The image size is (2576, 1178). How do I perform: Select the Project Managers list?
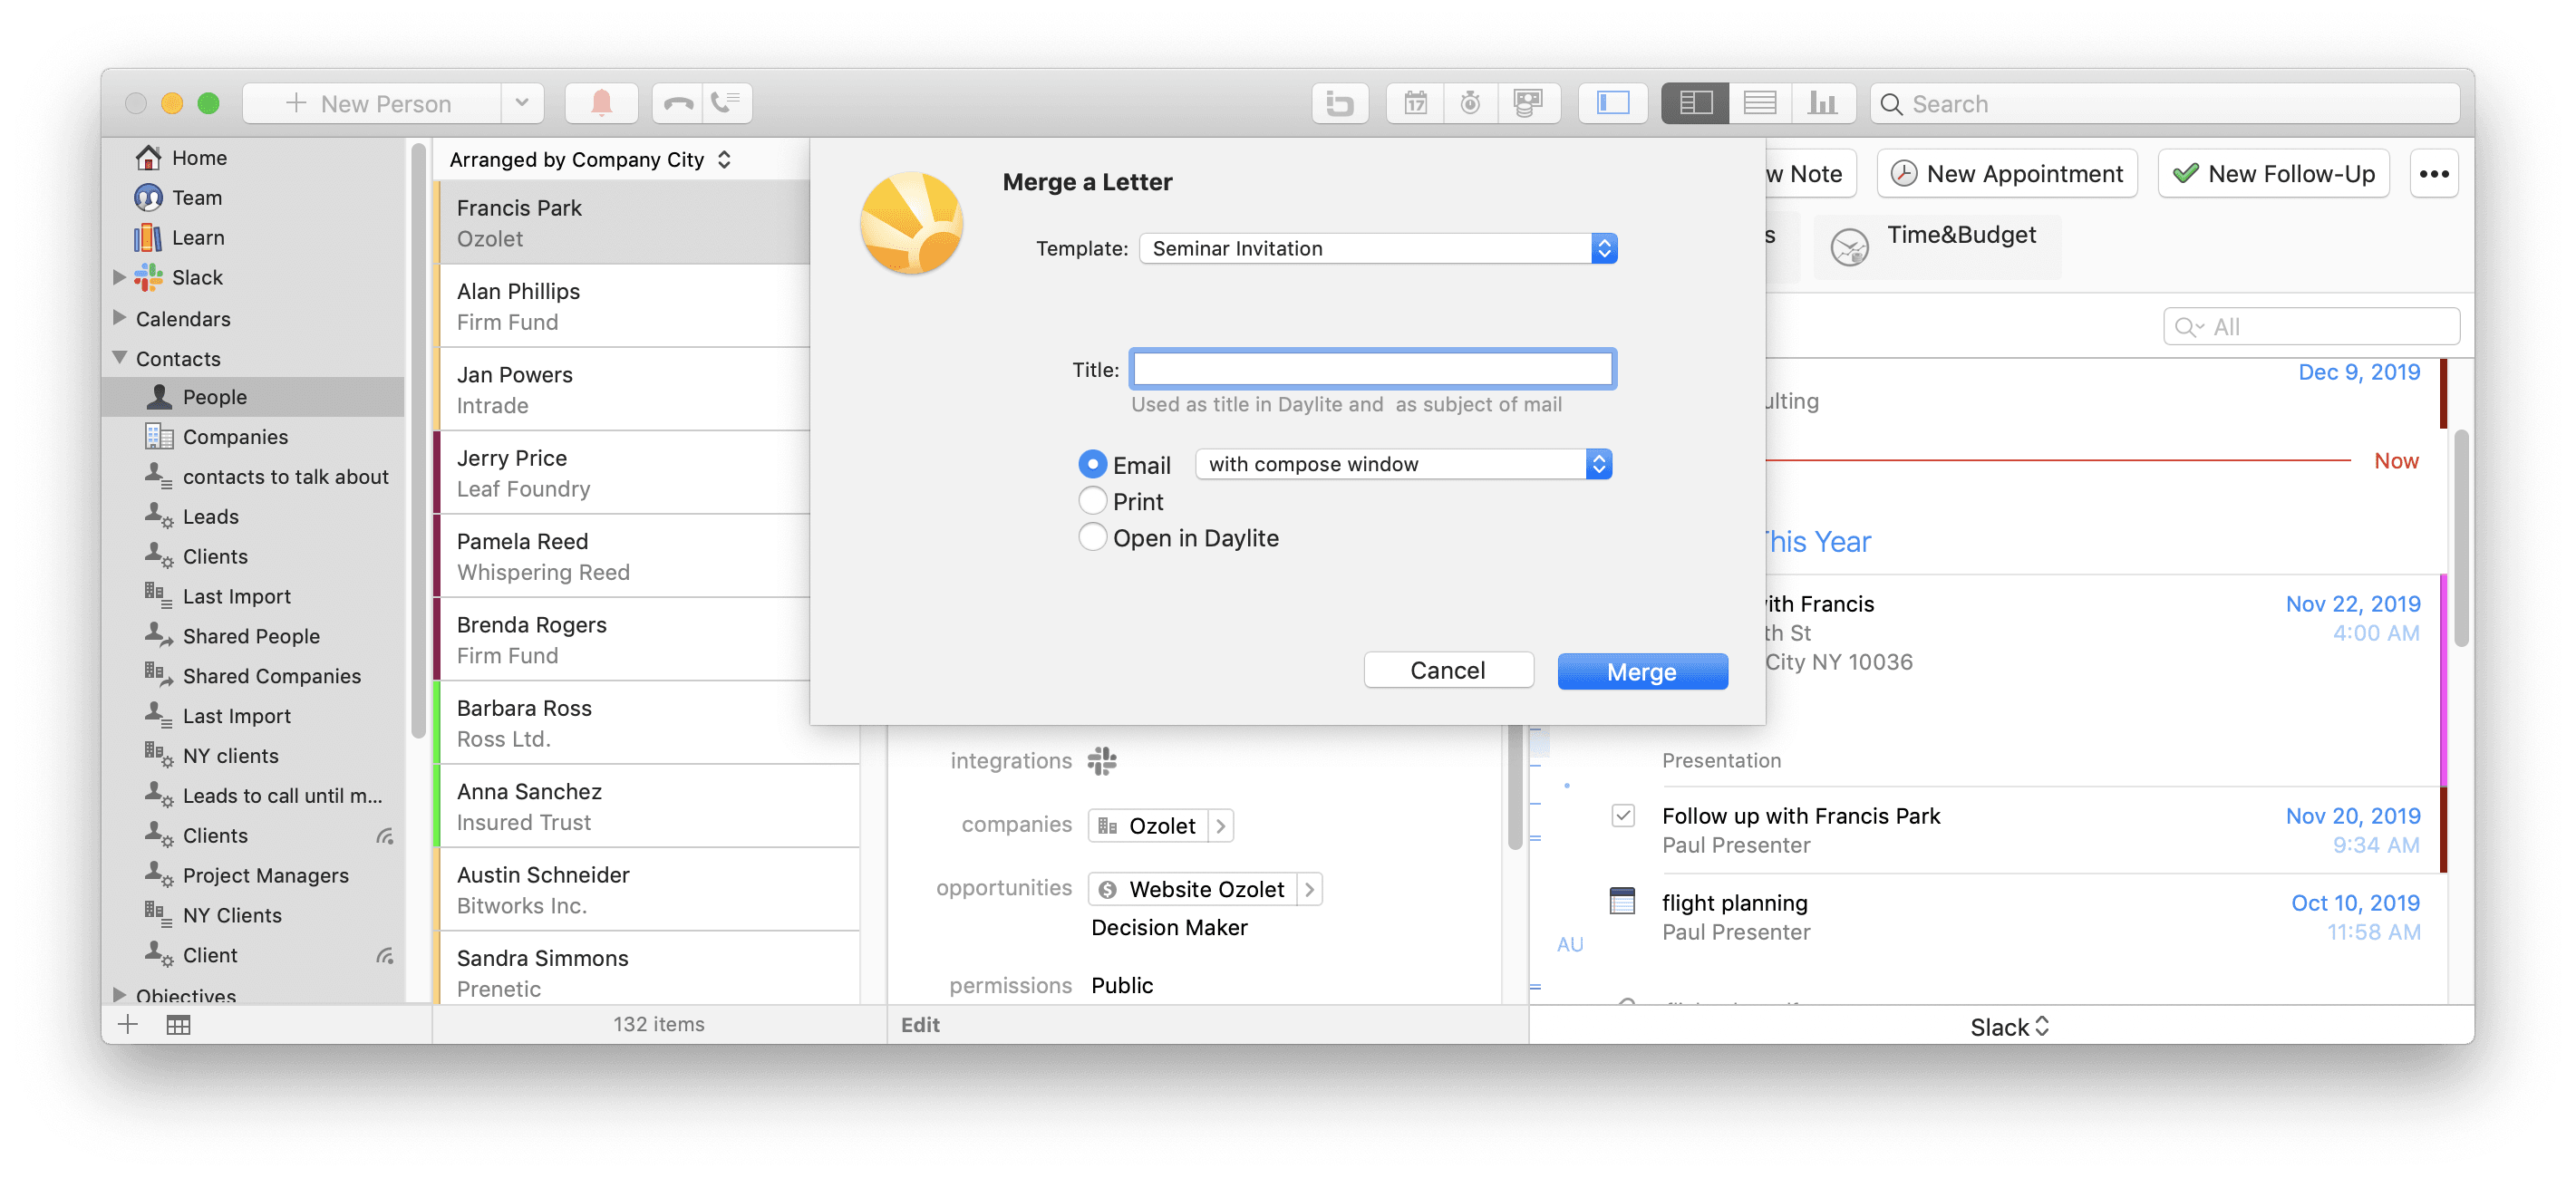point(265,875)
